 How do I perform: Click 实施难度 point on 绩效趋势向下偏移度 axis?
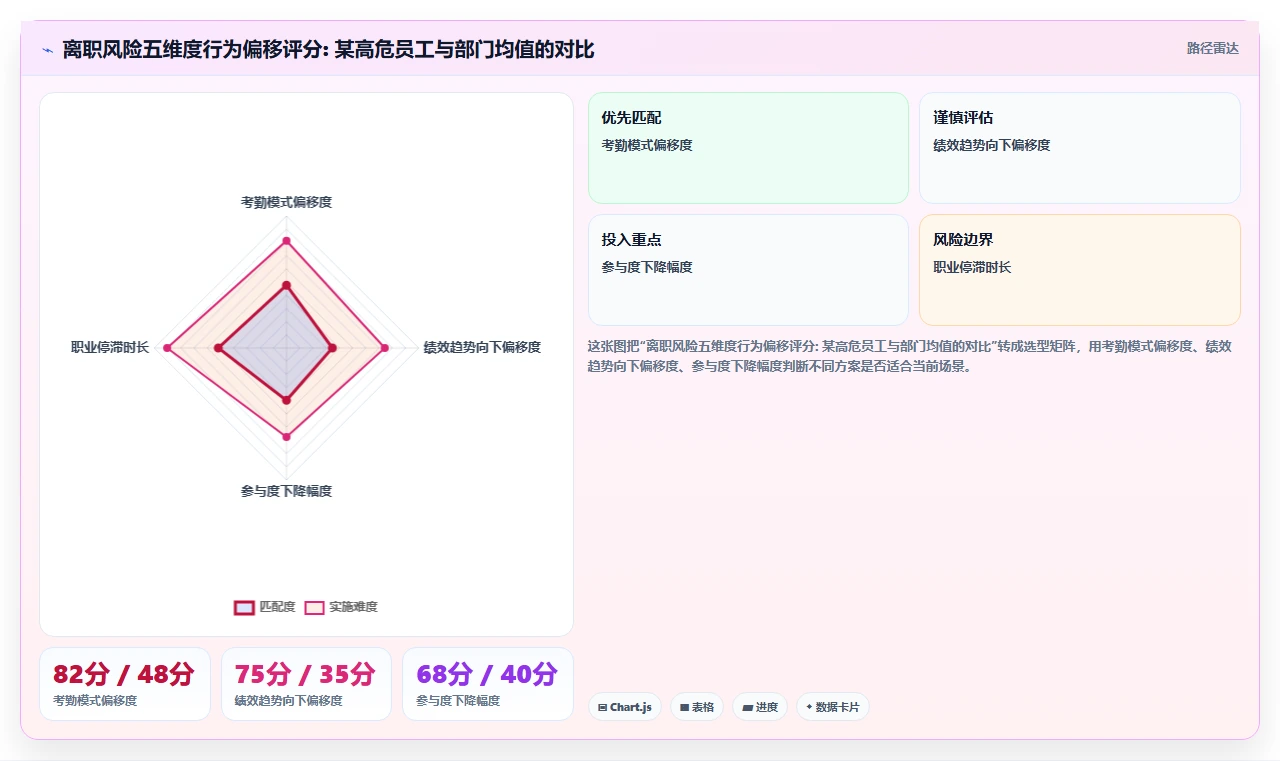384,348
